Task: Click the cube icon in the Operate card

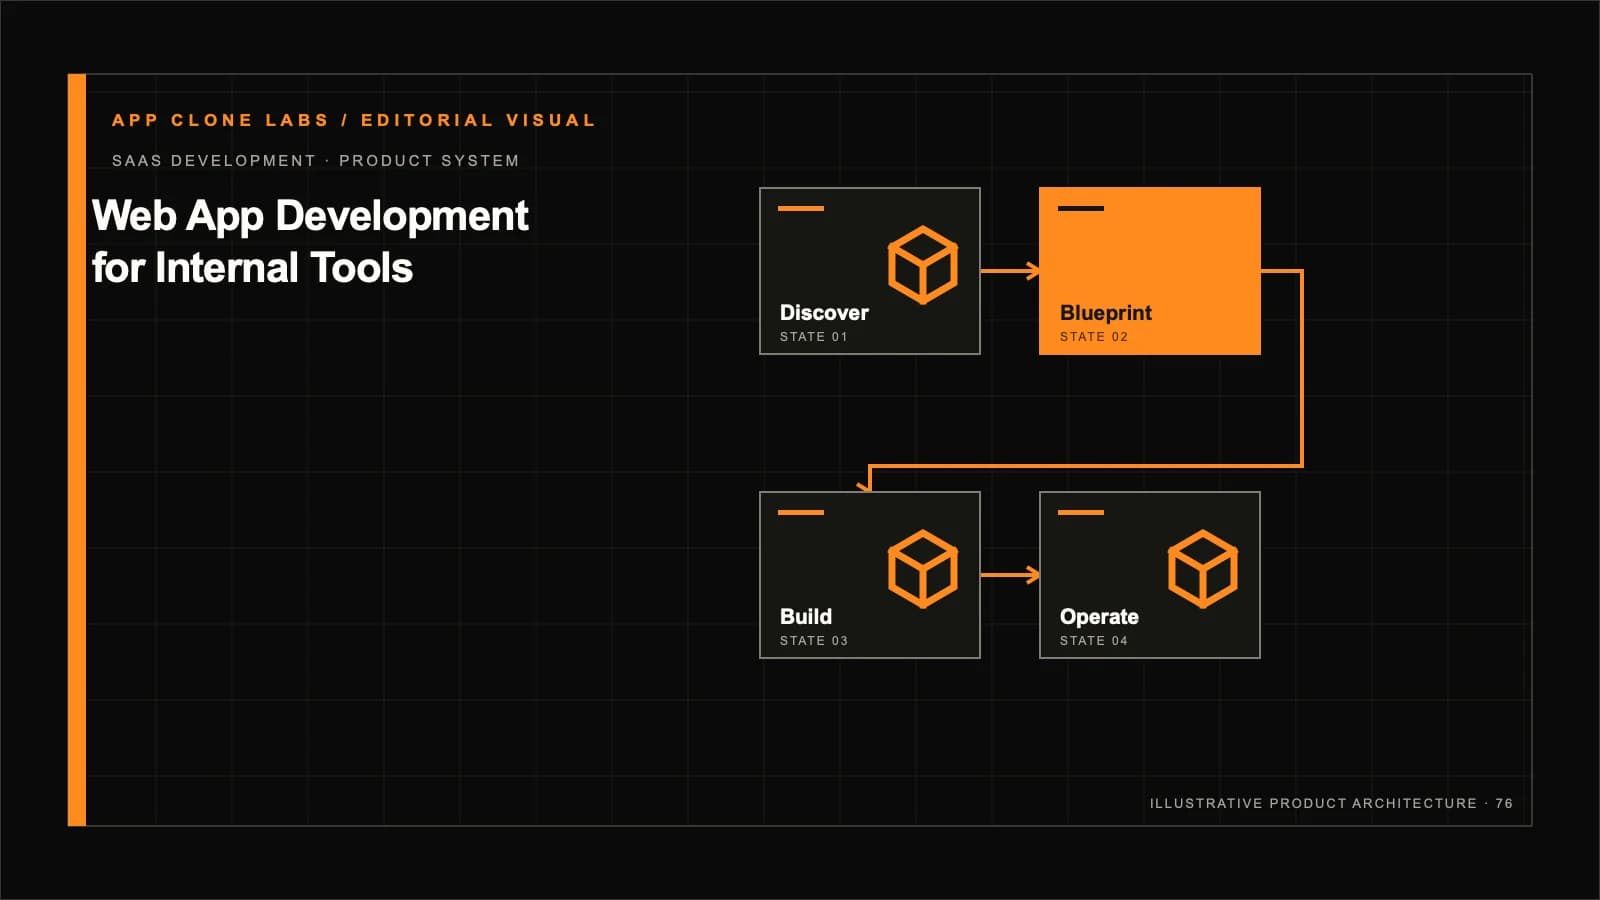Action: pyautogui.click(x=1202, y=569)
